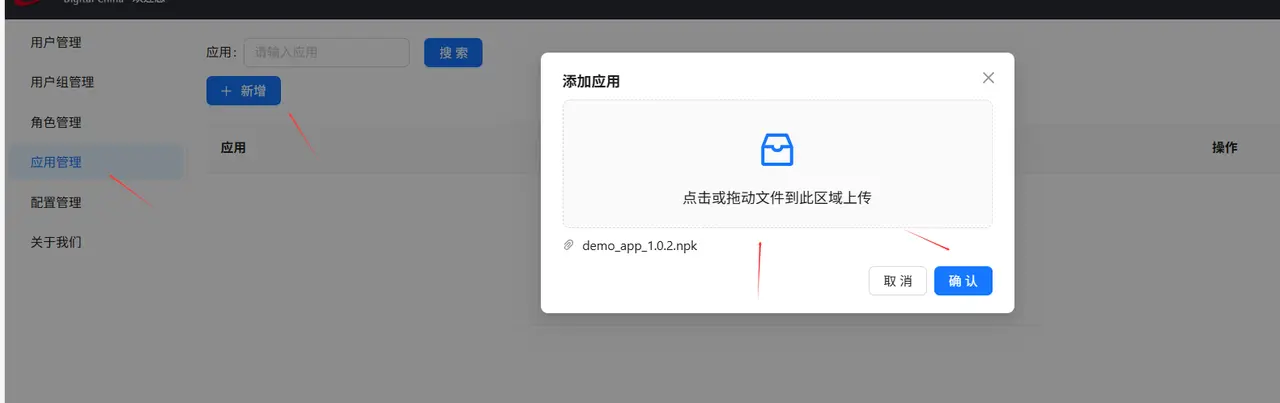Close the 添加应用 dialog with X
The image size is (1280, 403).
[x=988, y=78]
